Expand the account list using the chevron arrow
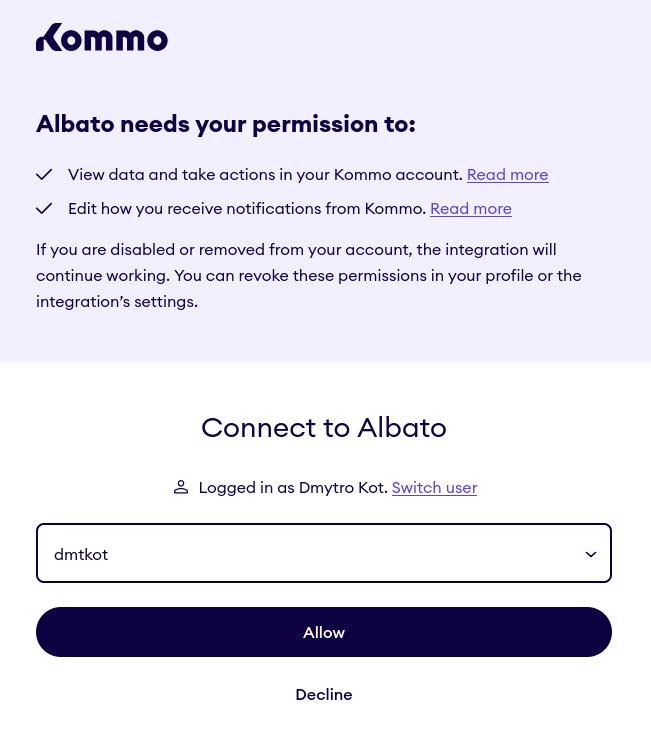The height and width of the screenshot is (743, 651). click(x=591, y=554)
